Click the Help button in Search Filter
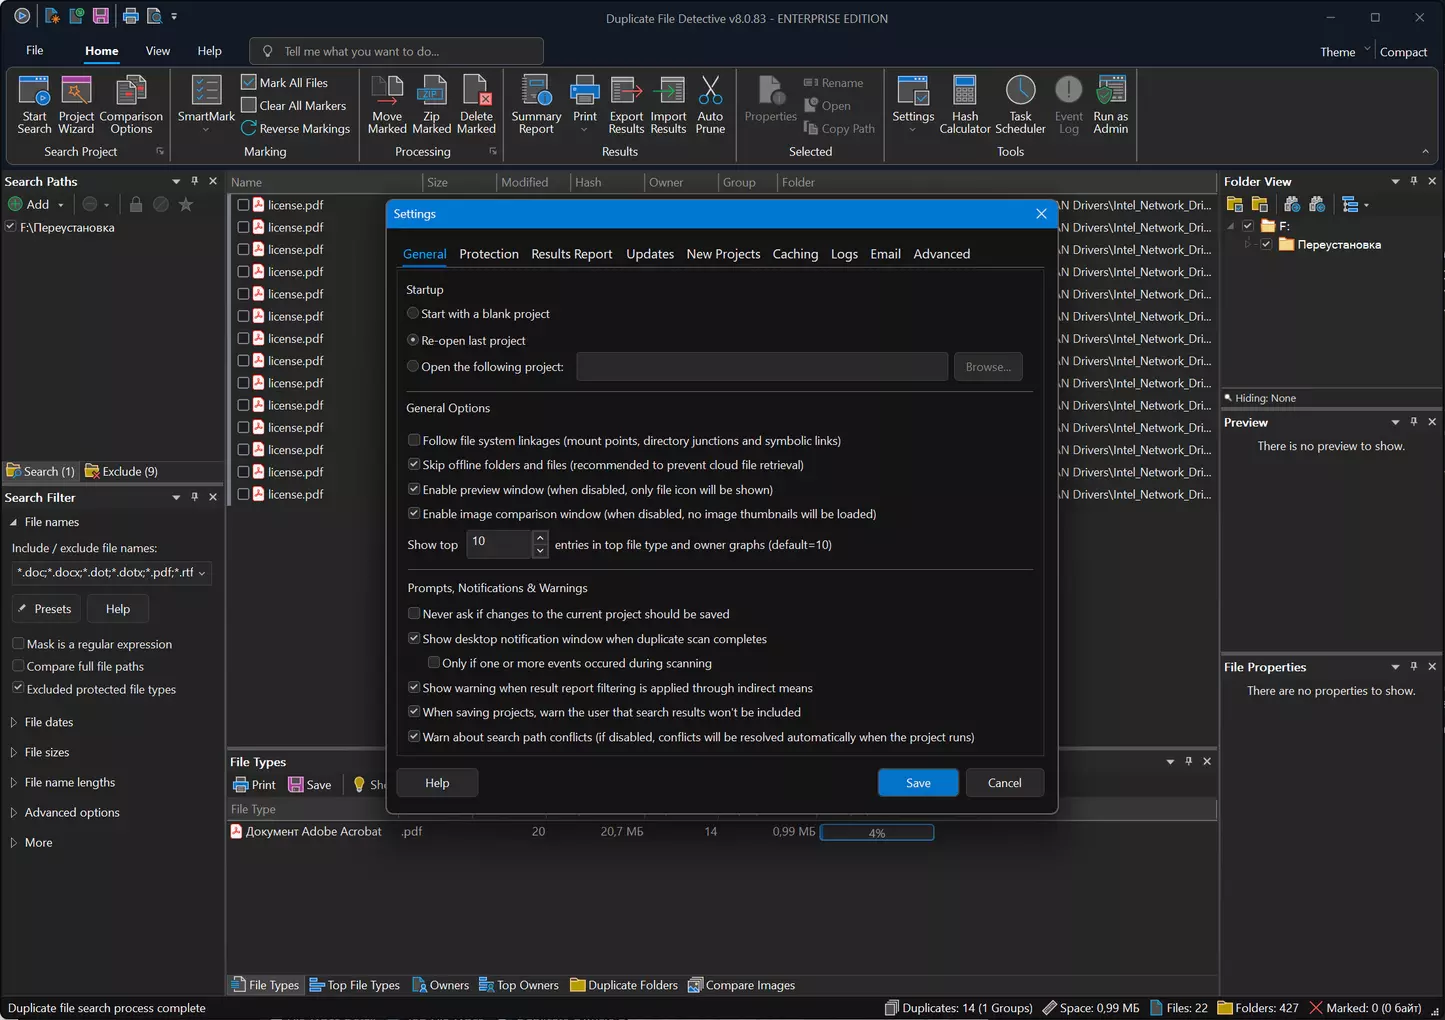Screen dimensions: 1445x1020 (118, 609)
